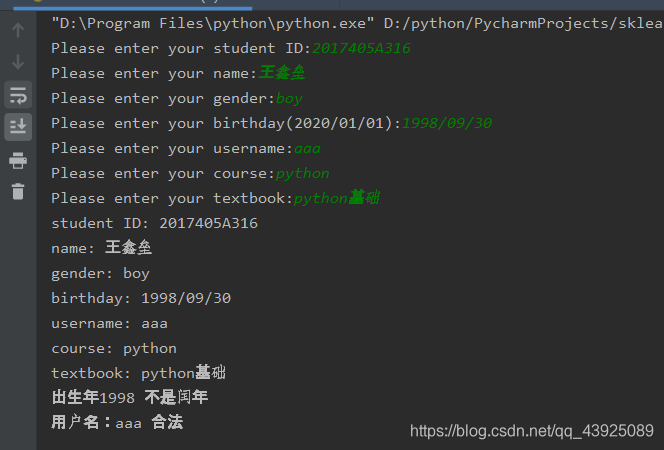Click the green entered Chinese name
The height and width of the screenshot is (450, 664).
[x=282, y=73]
